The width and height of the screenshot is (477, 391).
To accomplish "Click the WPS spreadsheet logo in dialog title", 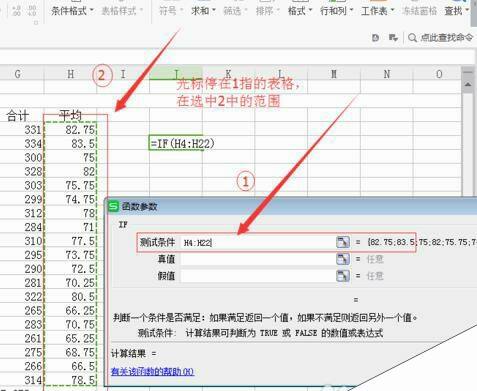I will tap(114, 206).
